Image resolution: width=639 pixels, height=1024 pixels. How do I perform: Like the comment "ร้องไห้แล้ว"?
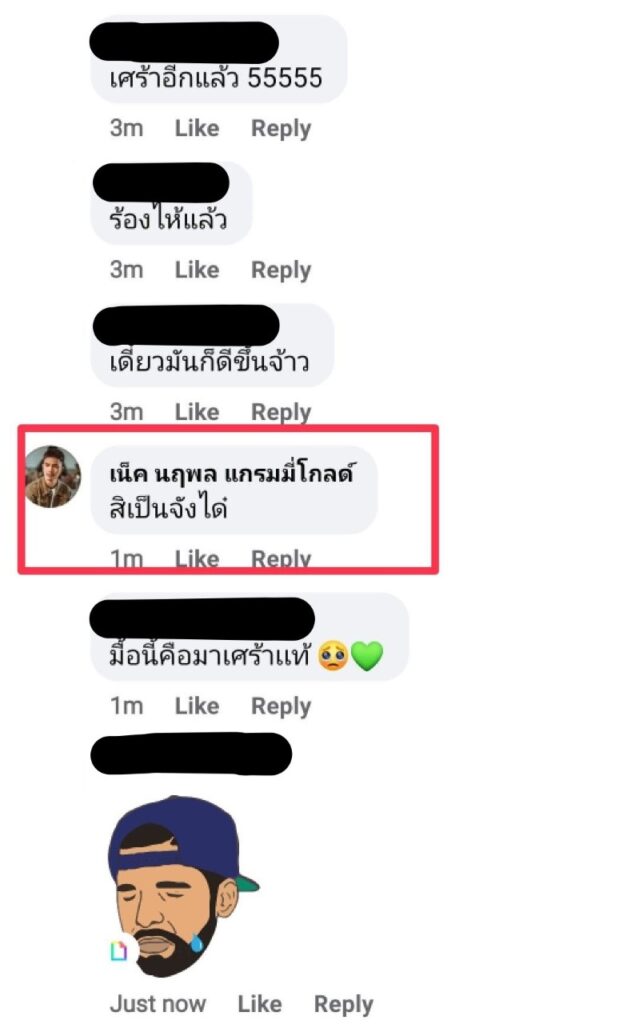pyautogui.click(x=197, y=270)
